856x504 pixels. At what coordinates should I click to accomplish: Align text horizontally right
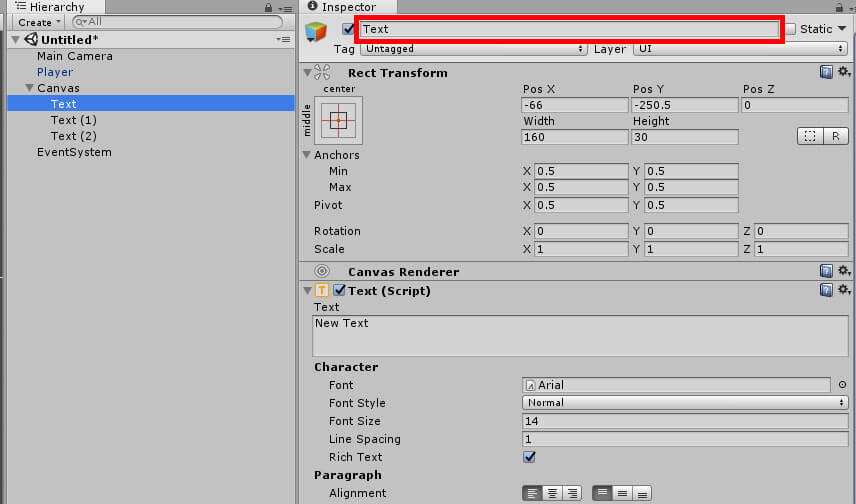(x=572, y=493)
